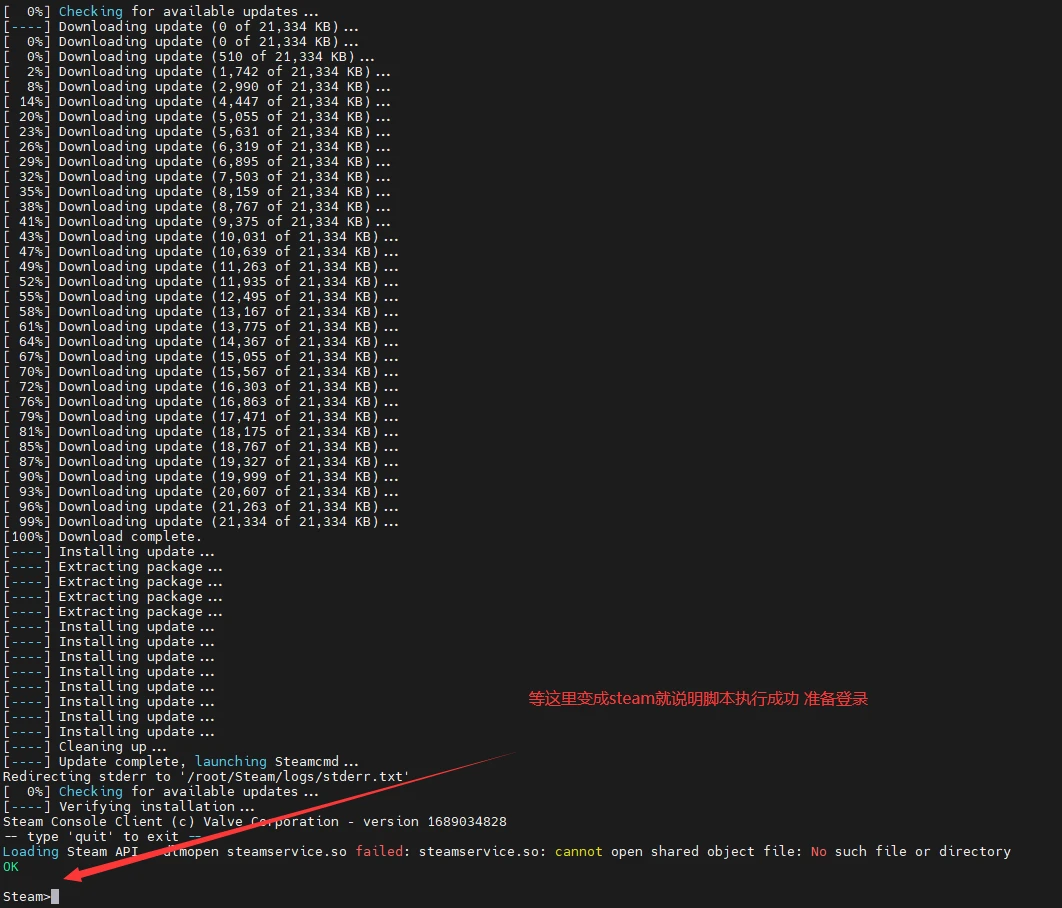This screenshot has height=908, width=1062.
Task: Click the 99% line with 21,334 of 21,334 KB
Action: pyautogui.click(x=200, y=521)
